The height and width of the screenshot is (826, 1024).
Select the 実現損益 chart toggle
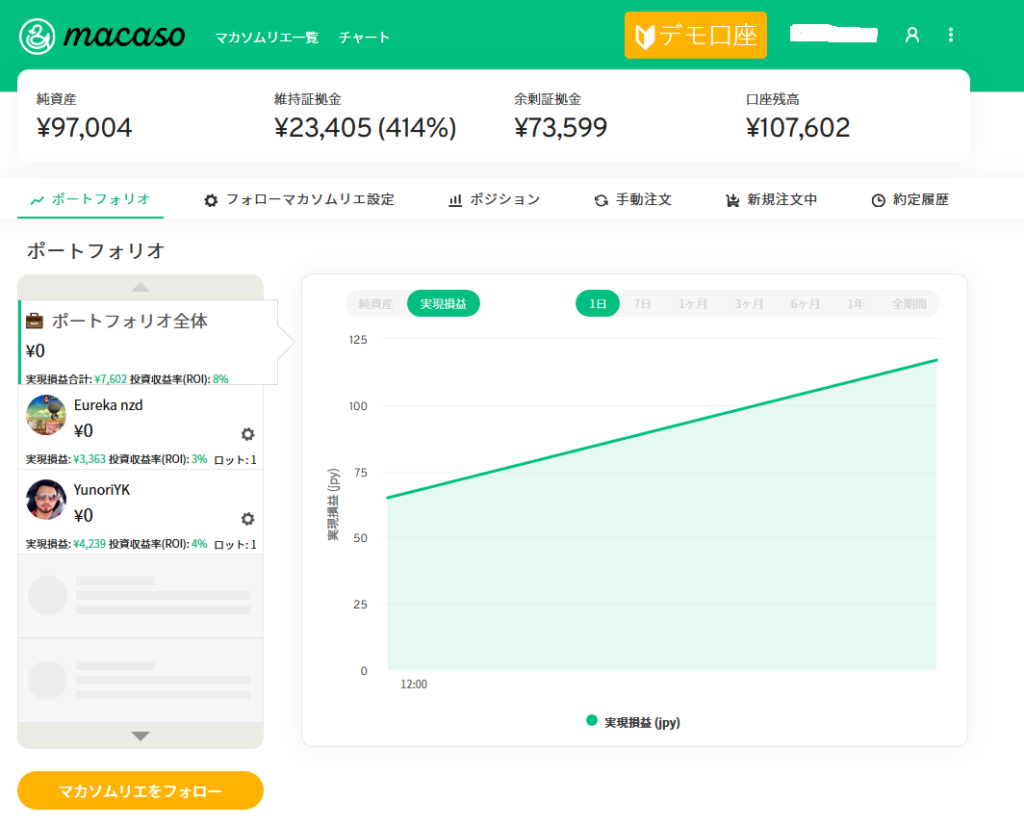(x=443, y=304)
